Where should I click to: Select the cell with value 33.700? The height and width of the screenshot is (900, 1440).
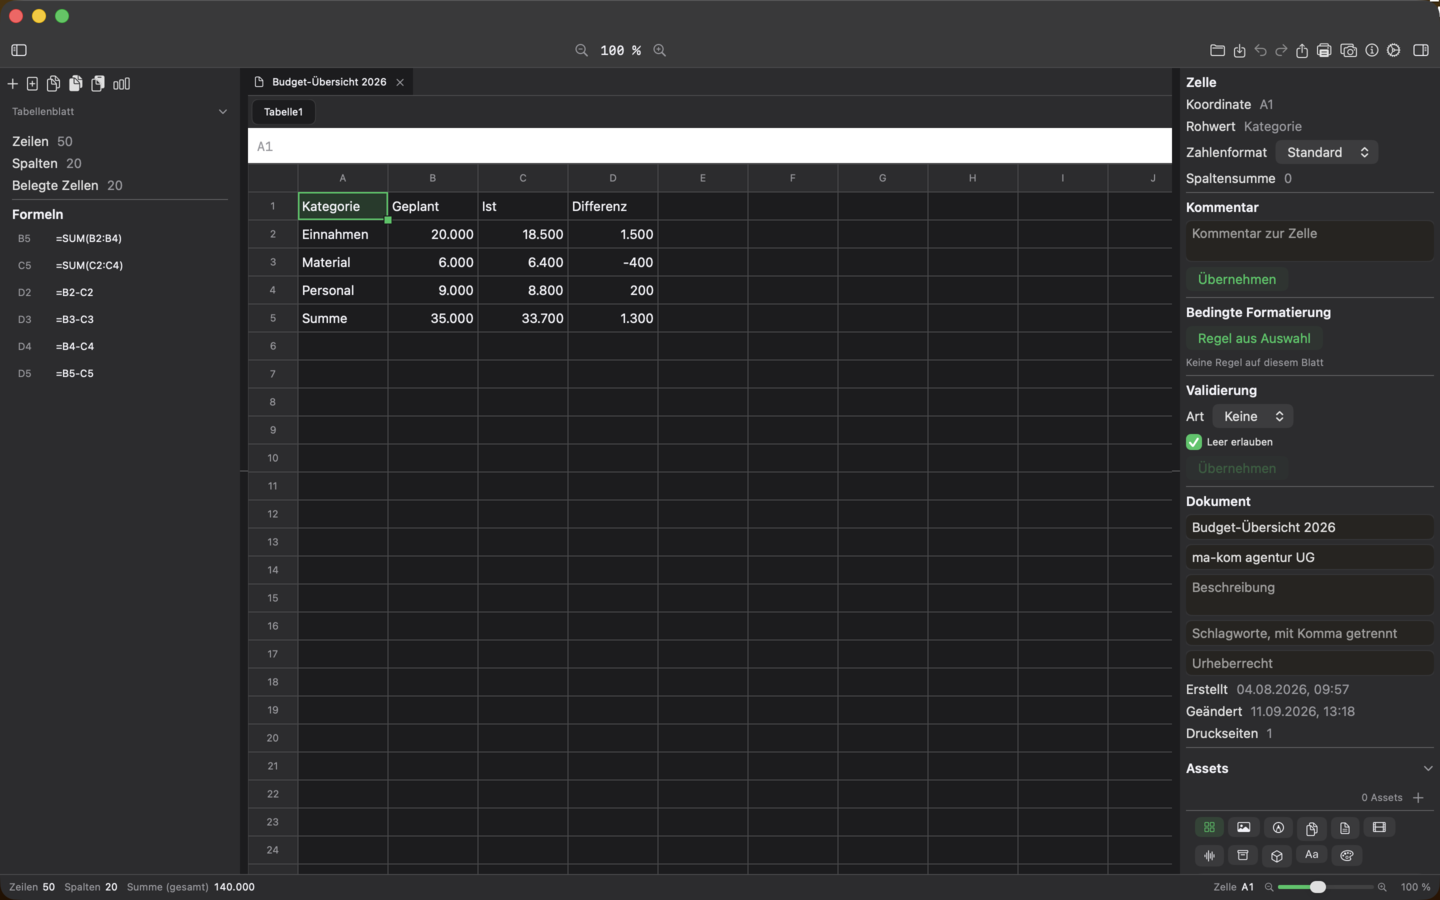(x=523, y=318)
